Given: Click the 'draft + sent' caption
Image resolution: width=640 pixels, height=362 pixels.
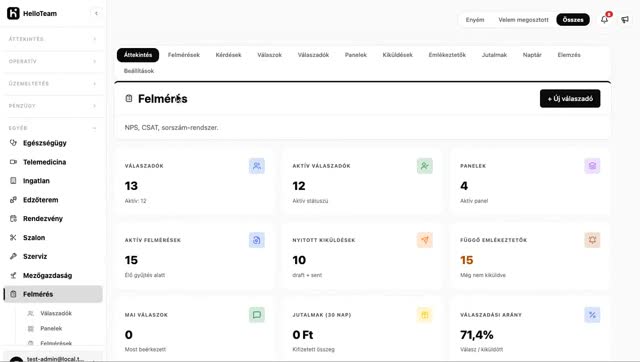Looking at the screenshot, I should tap(307, 275).
